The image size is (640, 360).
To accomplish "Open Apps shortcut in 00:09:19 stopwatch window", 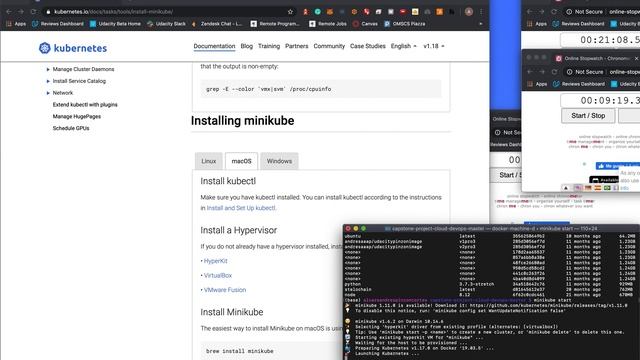I will point(537,84).
